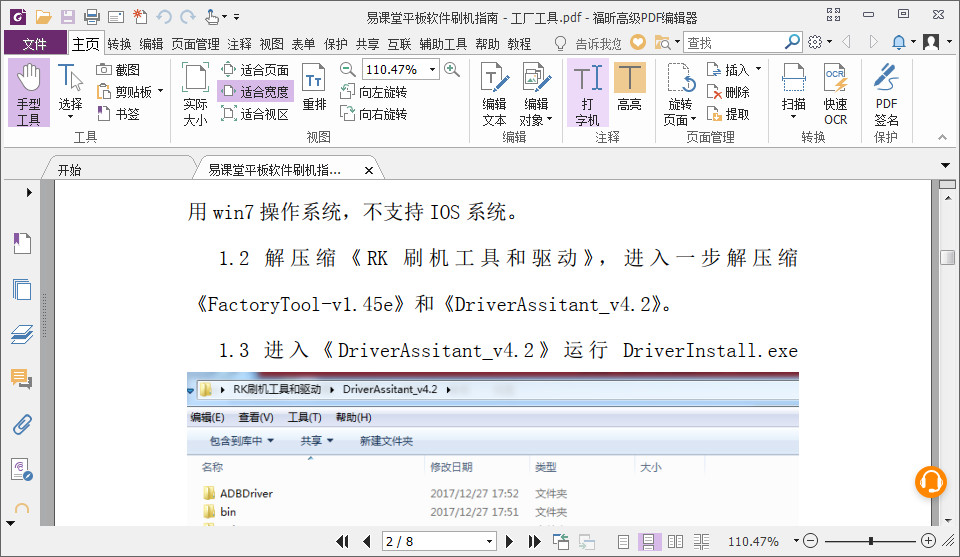
Task: Toggle Facing pages view in status bar
Action: coord(675,542)
